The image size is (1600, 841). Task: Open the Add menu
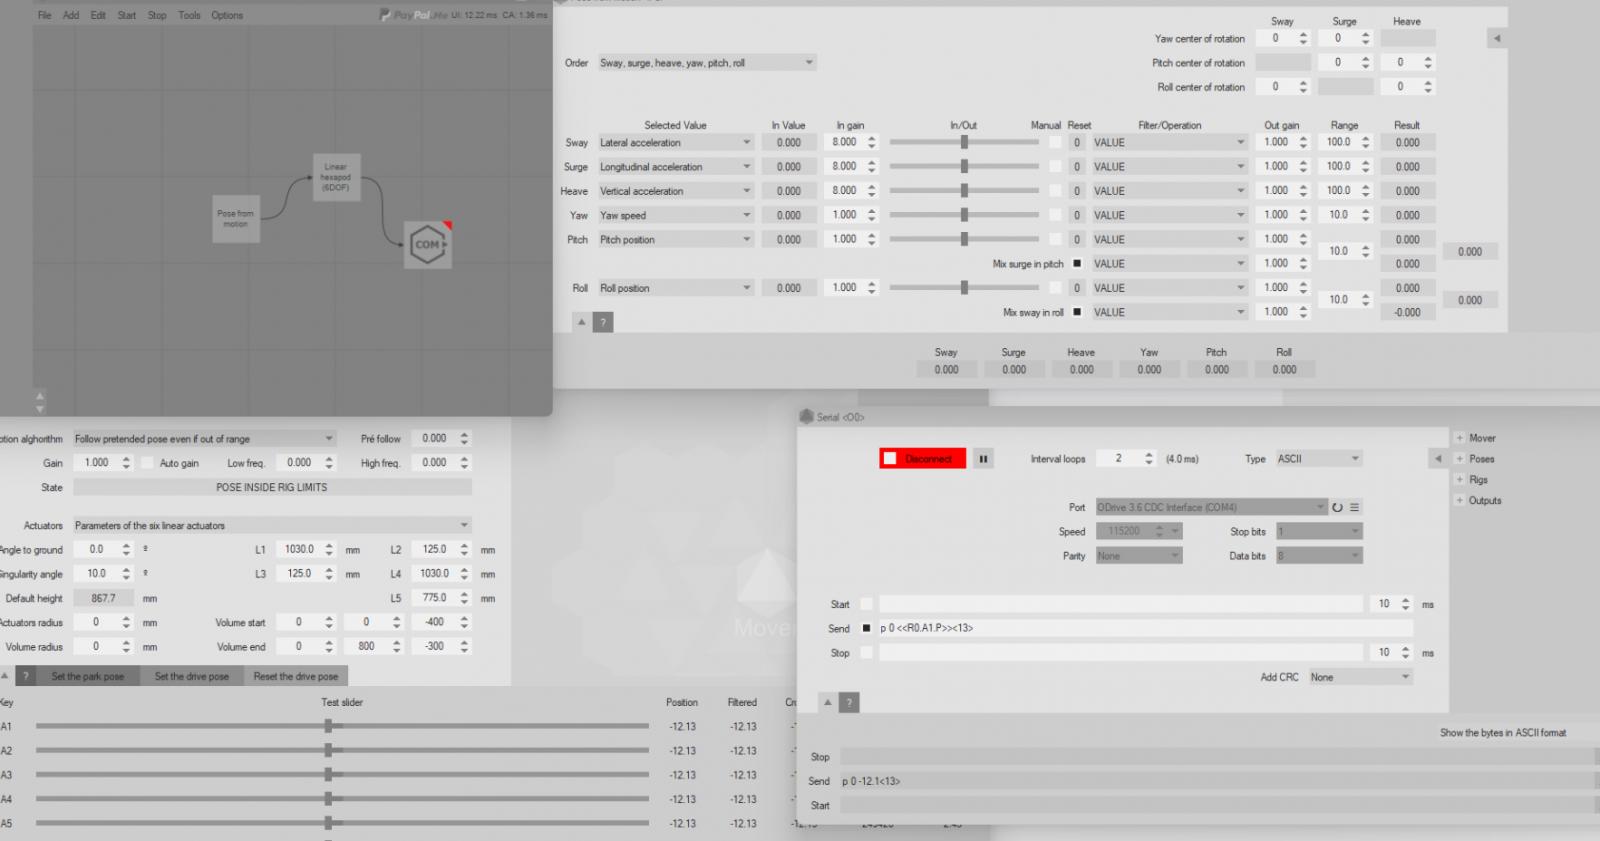(x=71, y=15)
